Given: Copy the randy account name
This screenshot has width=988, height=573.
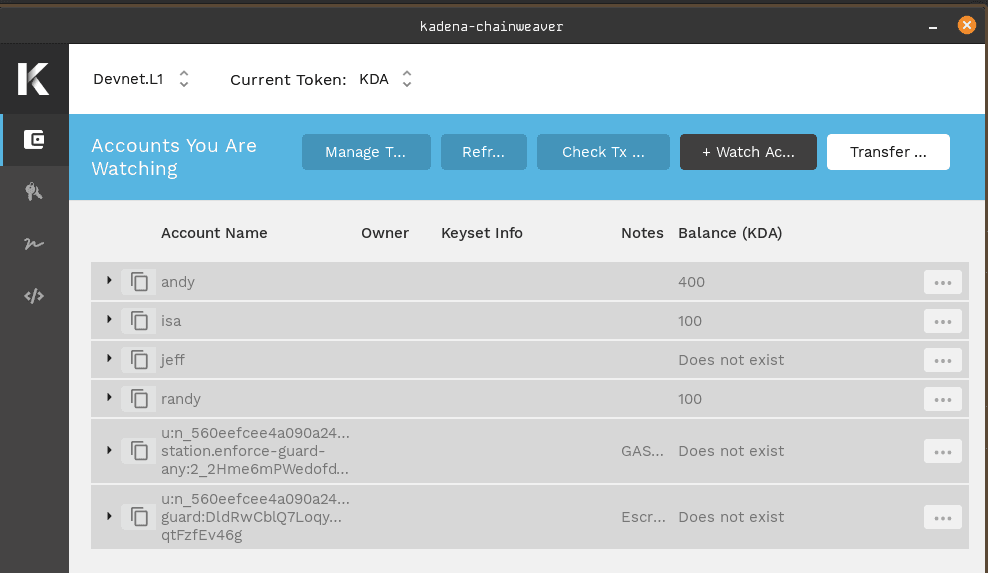Looking at the screenshot, I should tap(139, 399).
